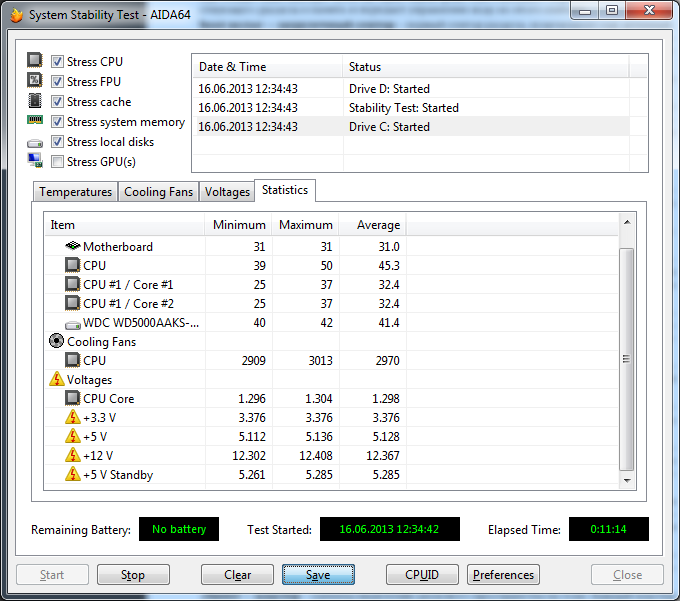This screenshot has height=601, width=680.
Task: Uncheck the Stress FPU checkbox
Action: [57, 82]
